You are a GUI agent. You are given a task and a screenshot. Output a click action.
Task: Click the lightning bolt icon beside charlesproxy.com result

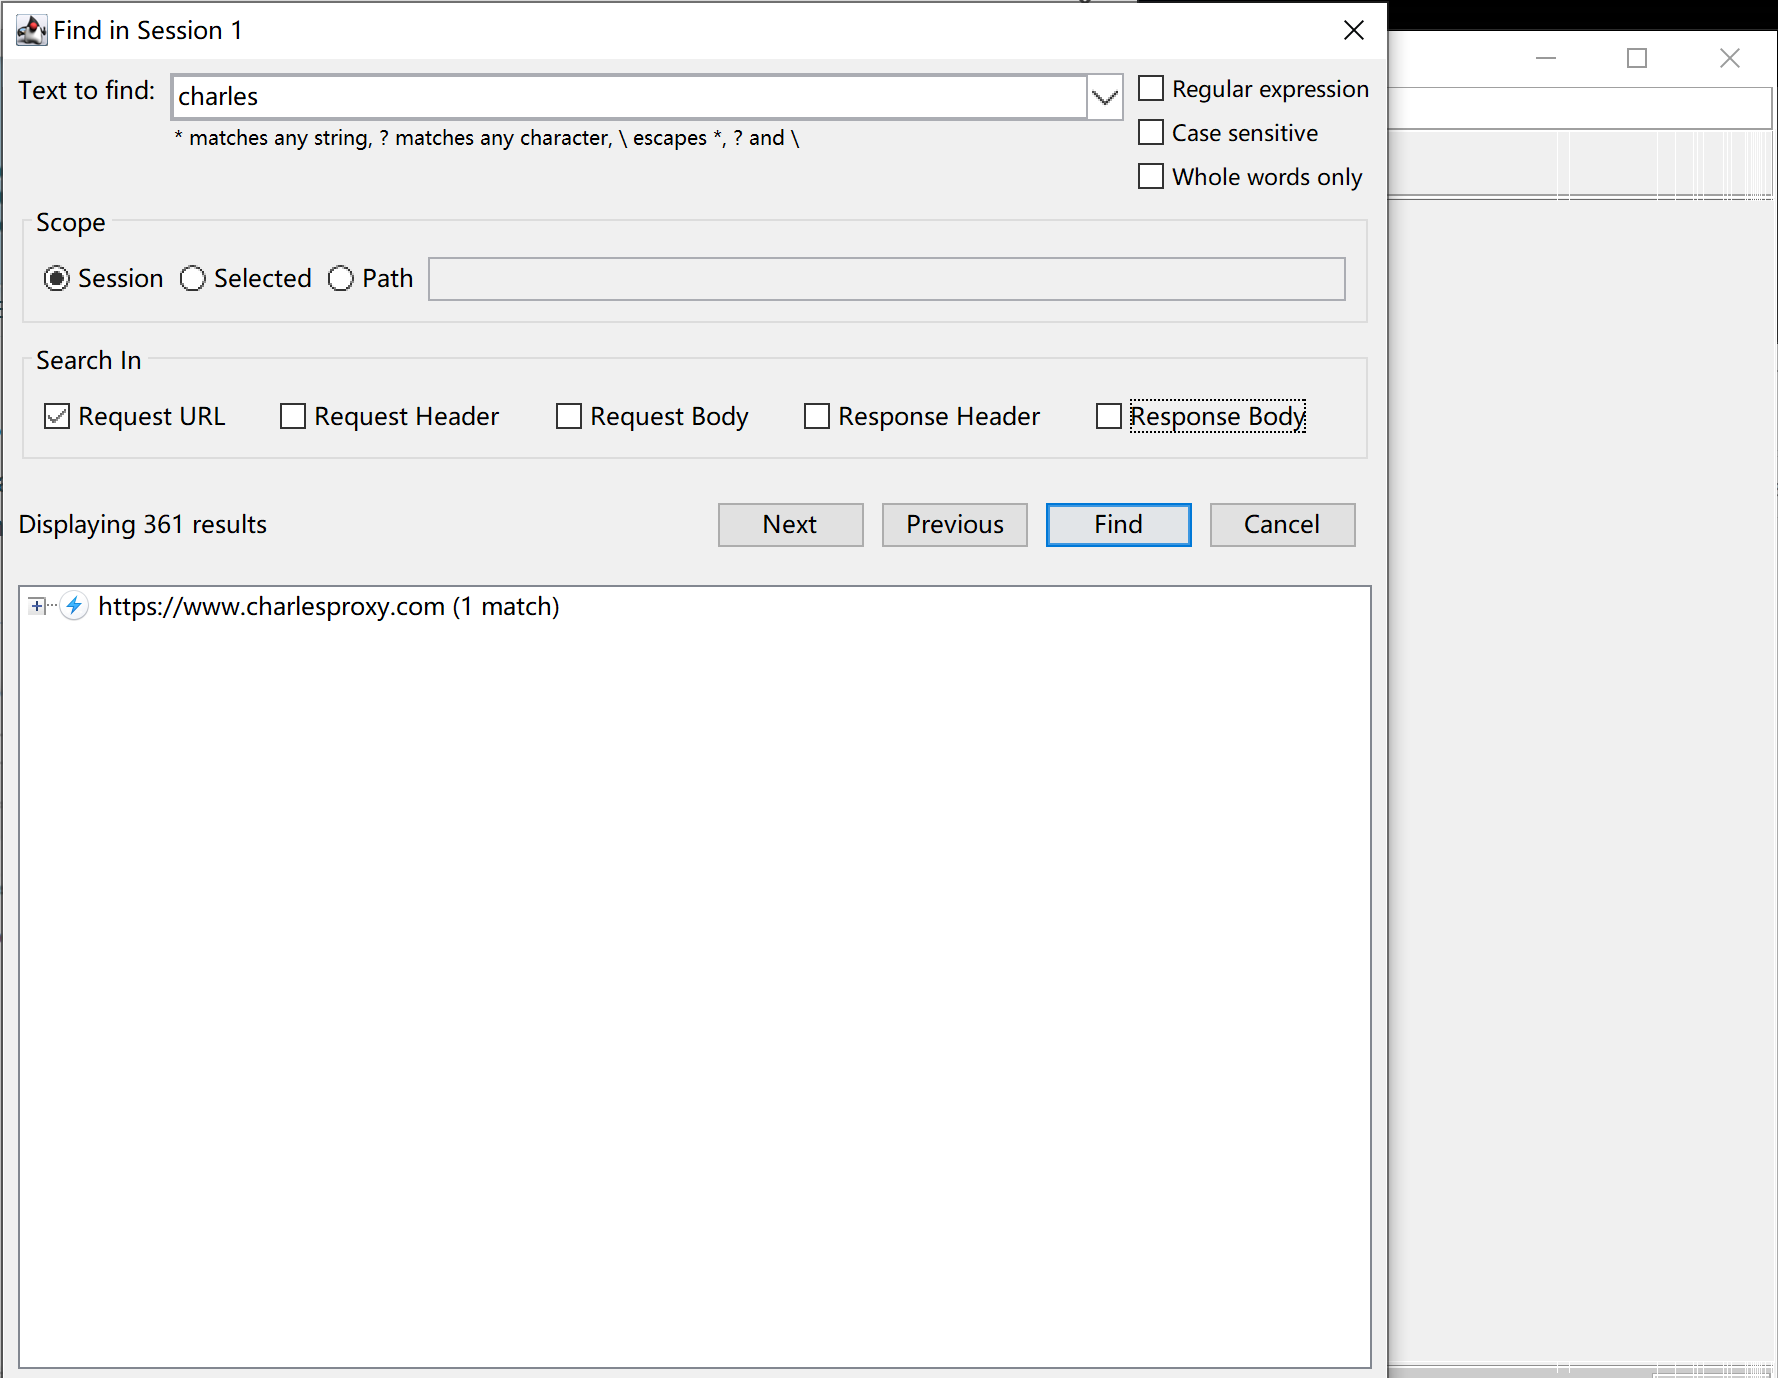(74, 606)
